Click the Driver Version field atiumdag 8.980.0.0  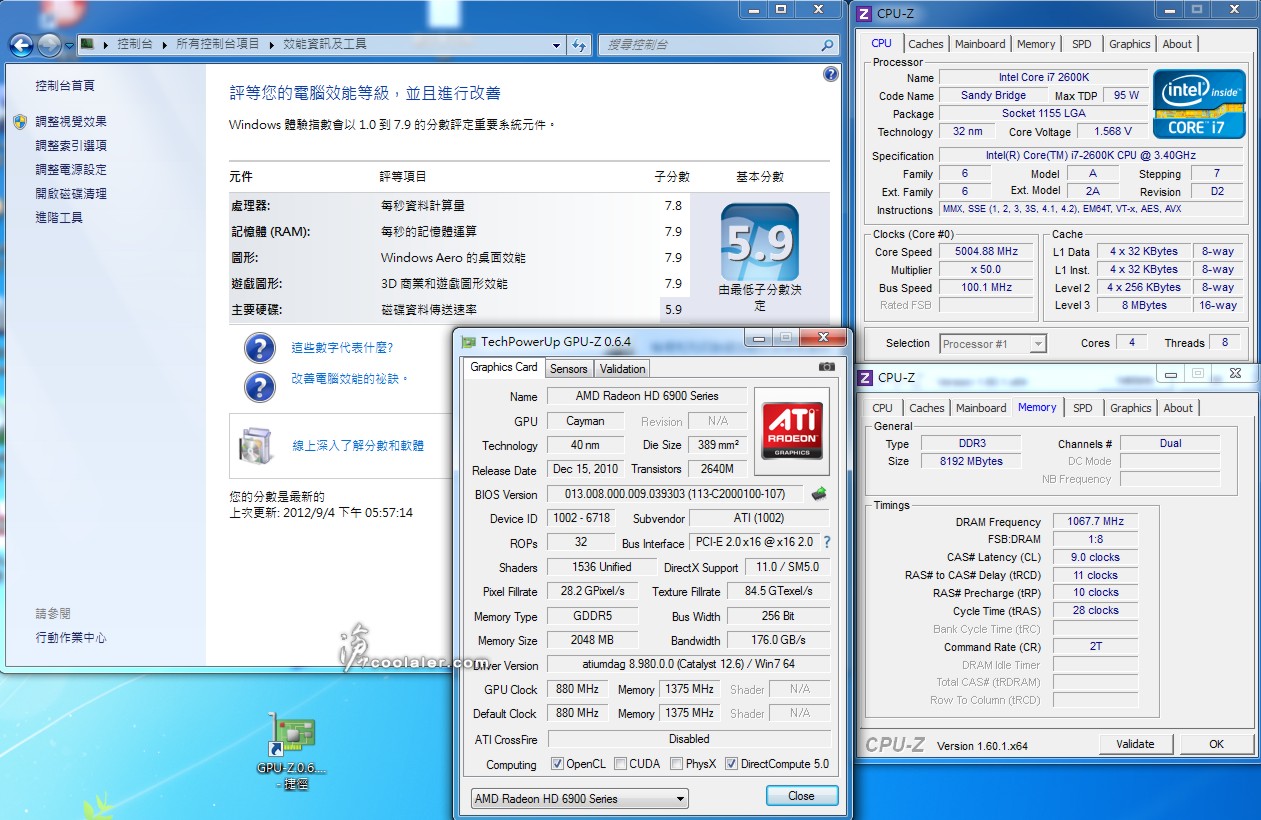pos(689,665)
